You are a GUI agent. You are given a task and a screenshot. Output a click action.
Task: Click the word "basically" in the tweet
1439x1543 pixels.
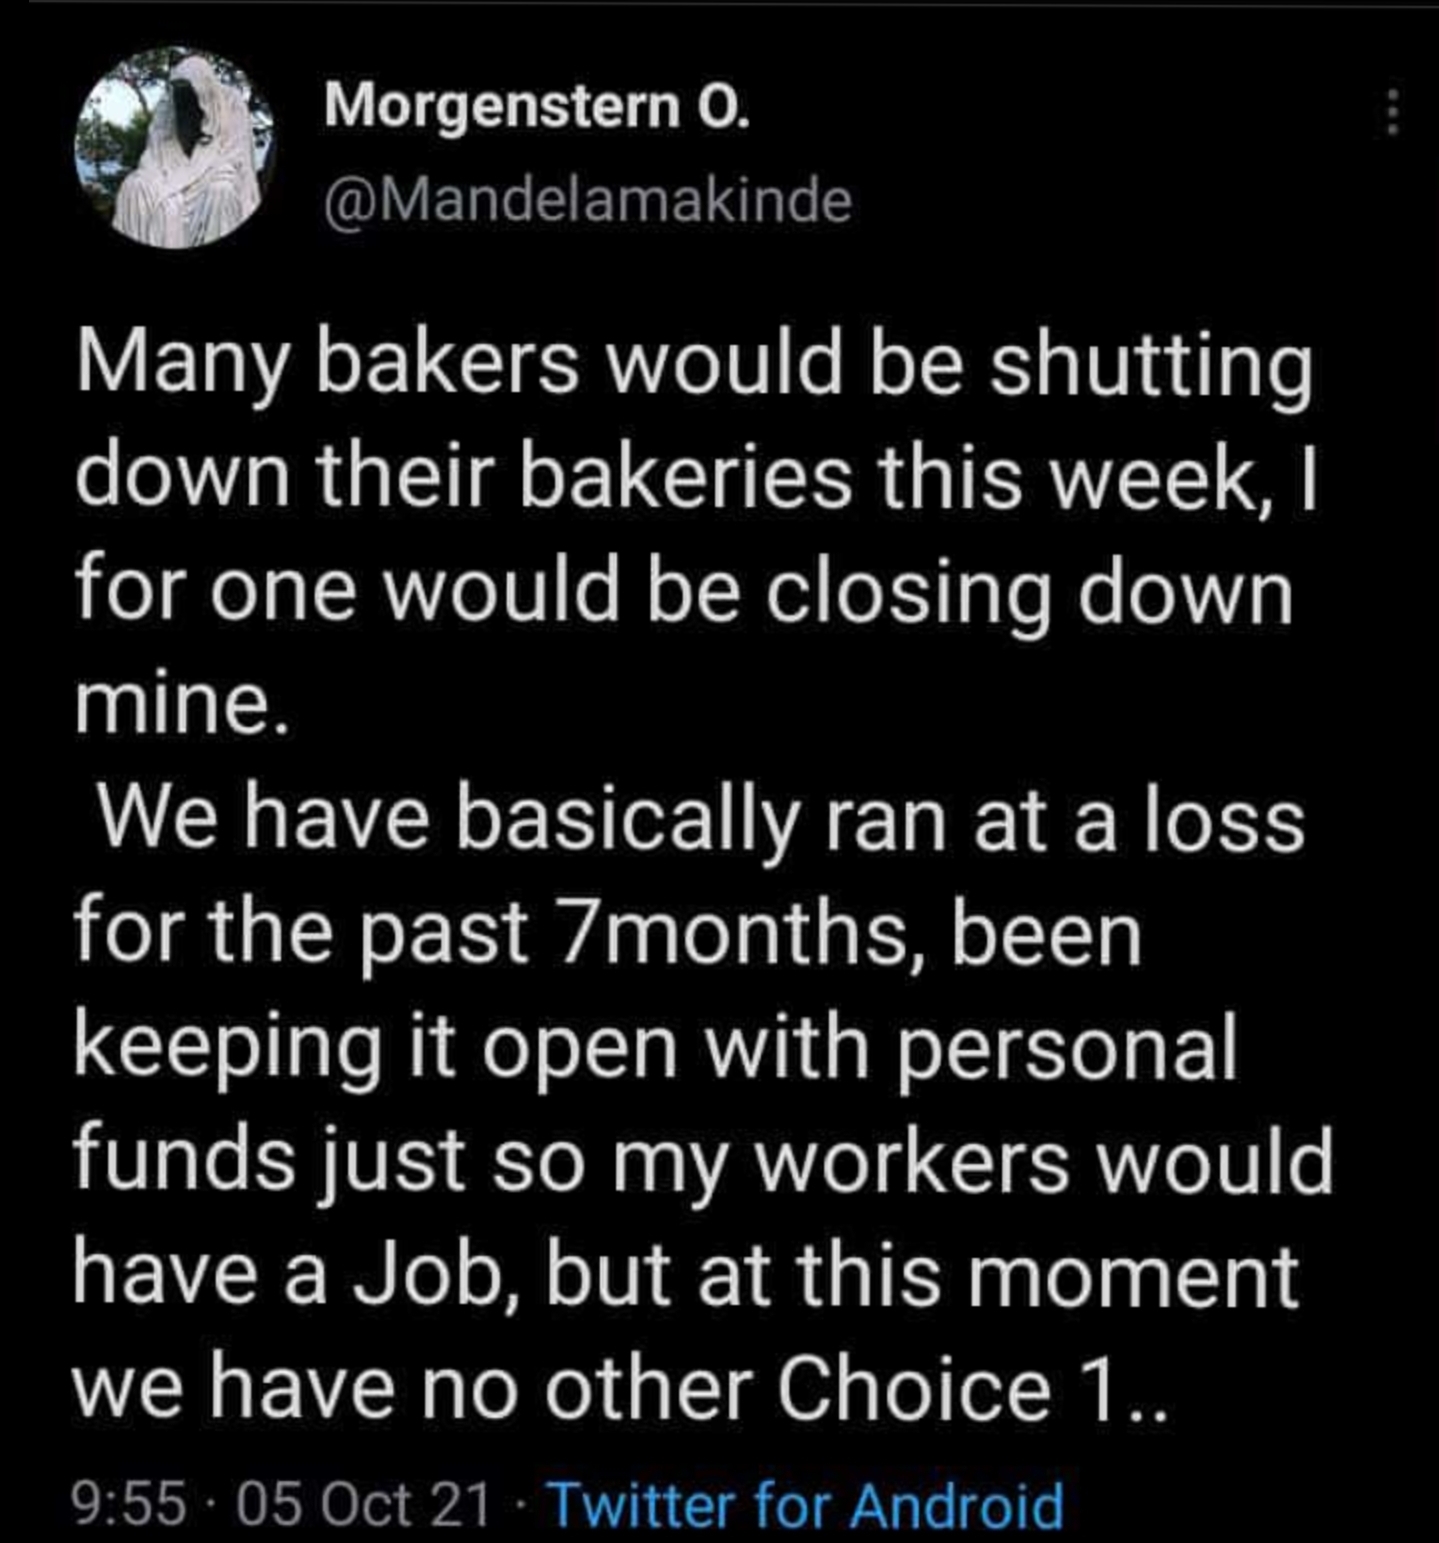pyautogui.click(x=629, y=822)
